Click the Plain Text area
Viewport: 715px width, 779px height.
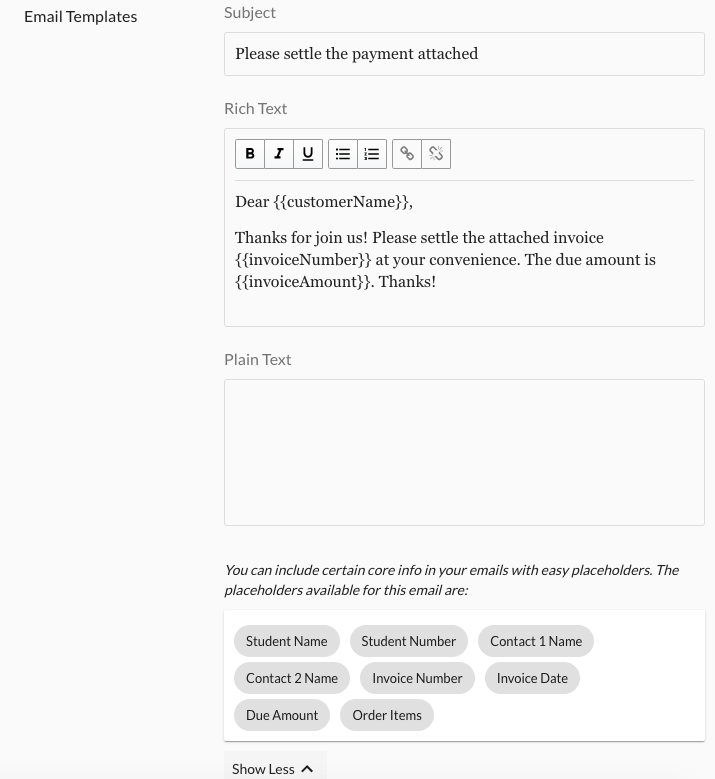click(x=464, y=452)
